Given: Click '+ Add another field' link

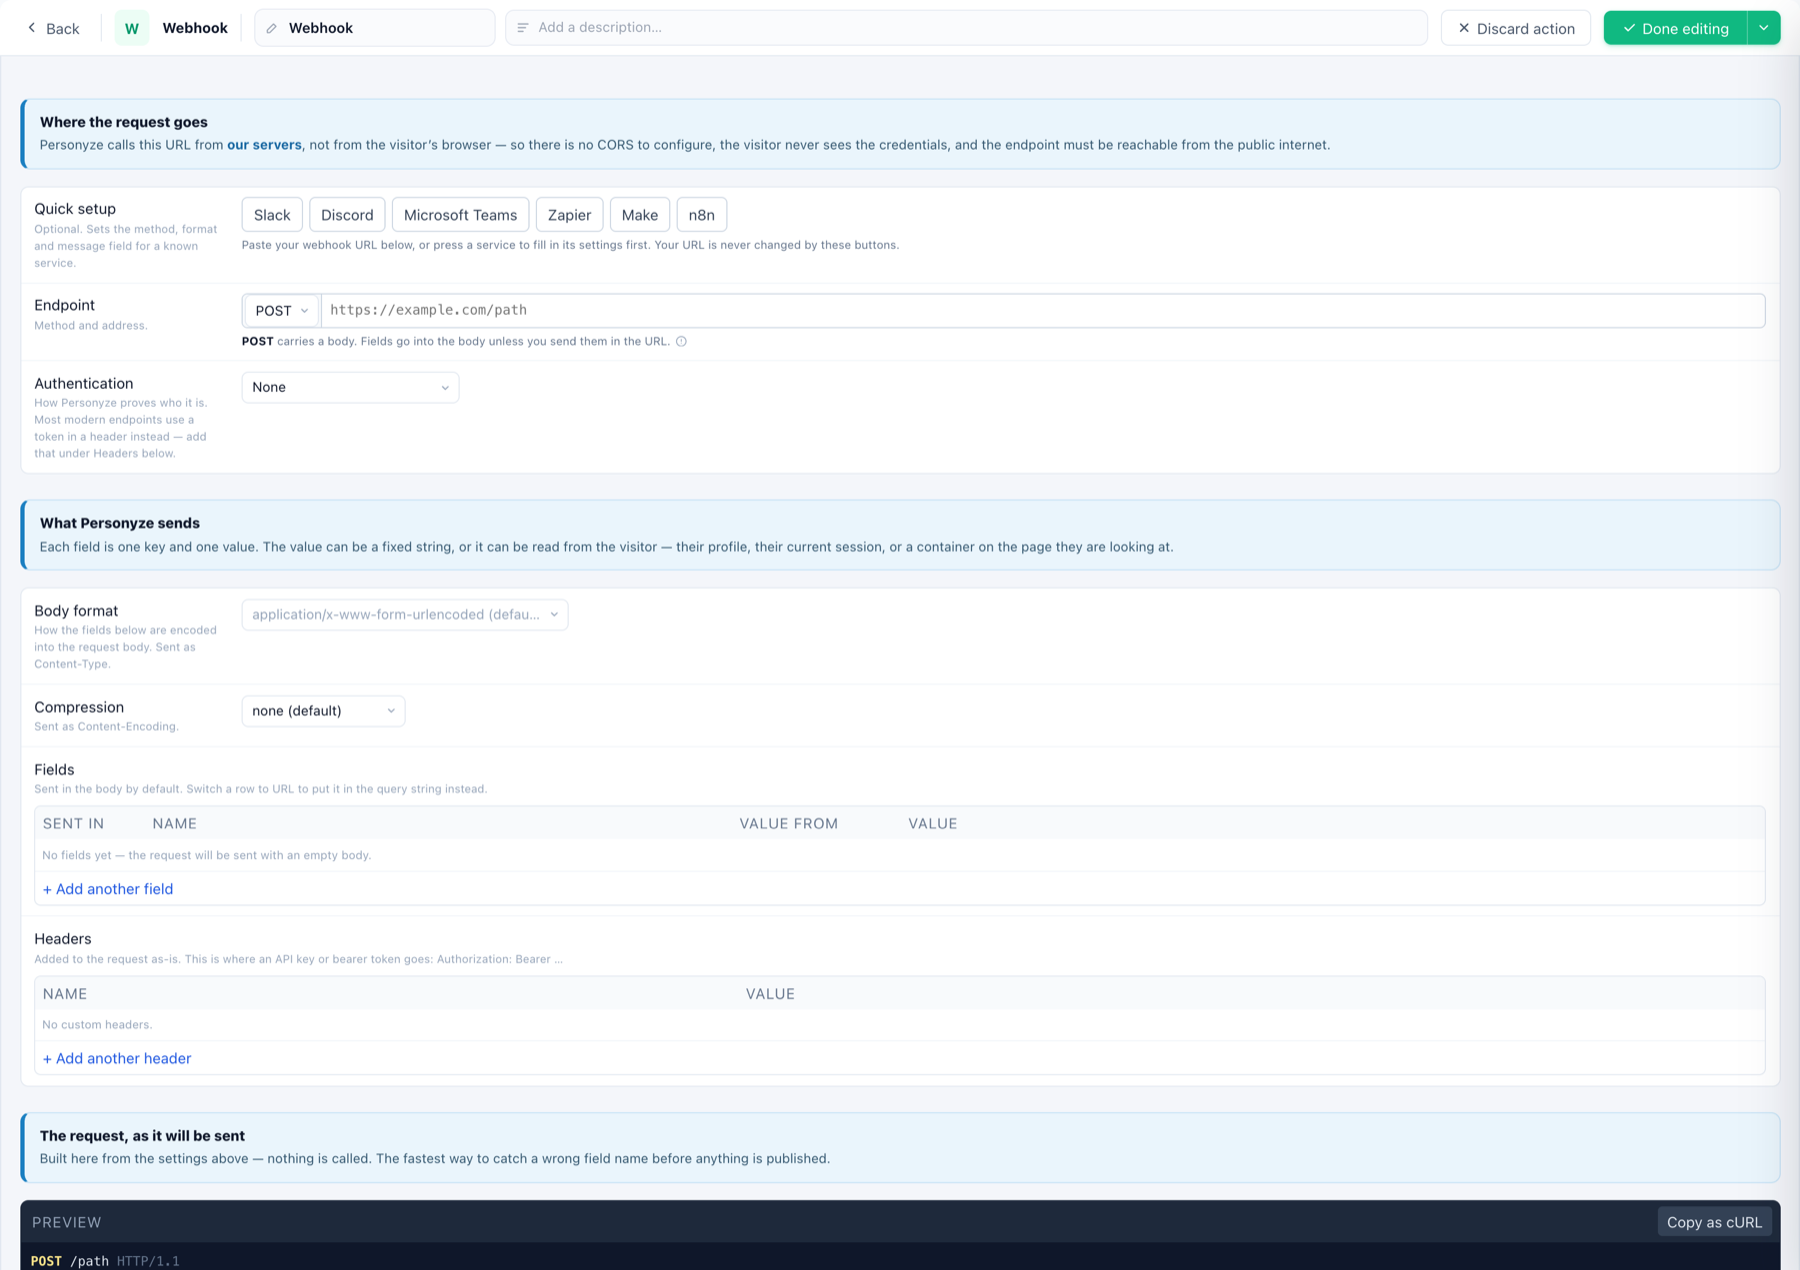Looking at the screenshot, I should click(x=108, y=889).
